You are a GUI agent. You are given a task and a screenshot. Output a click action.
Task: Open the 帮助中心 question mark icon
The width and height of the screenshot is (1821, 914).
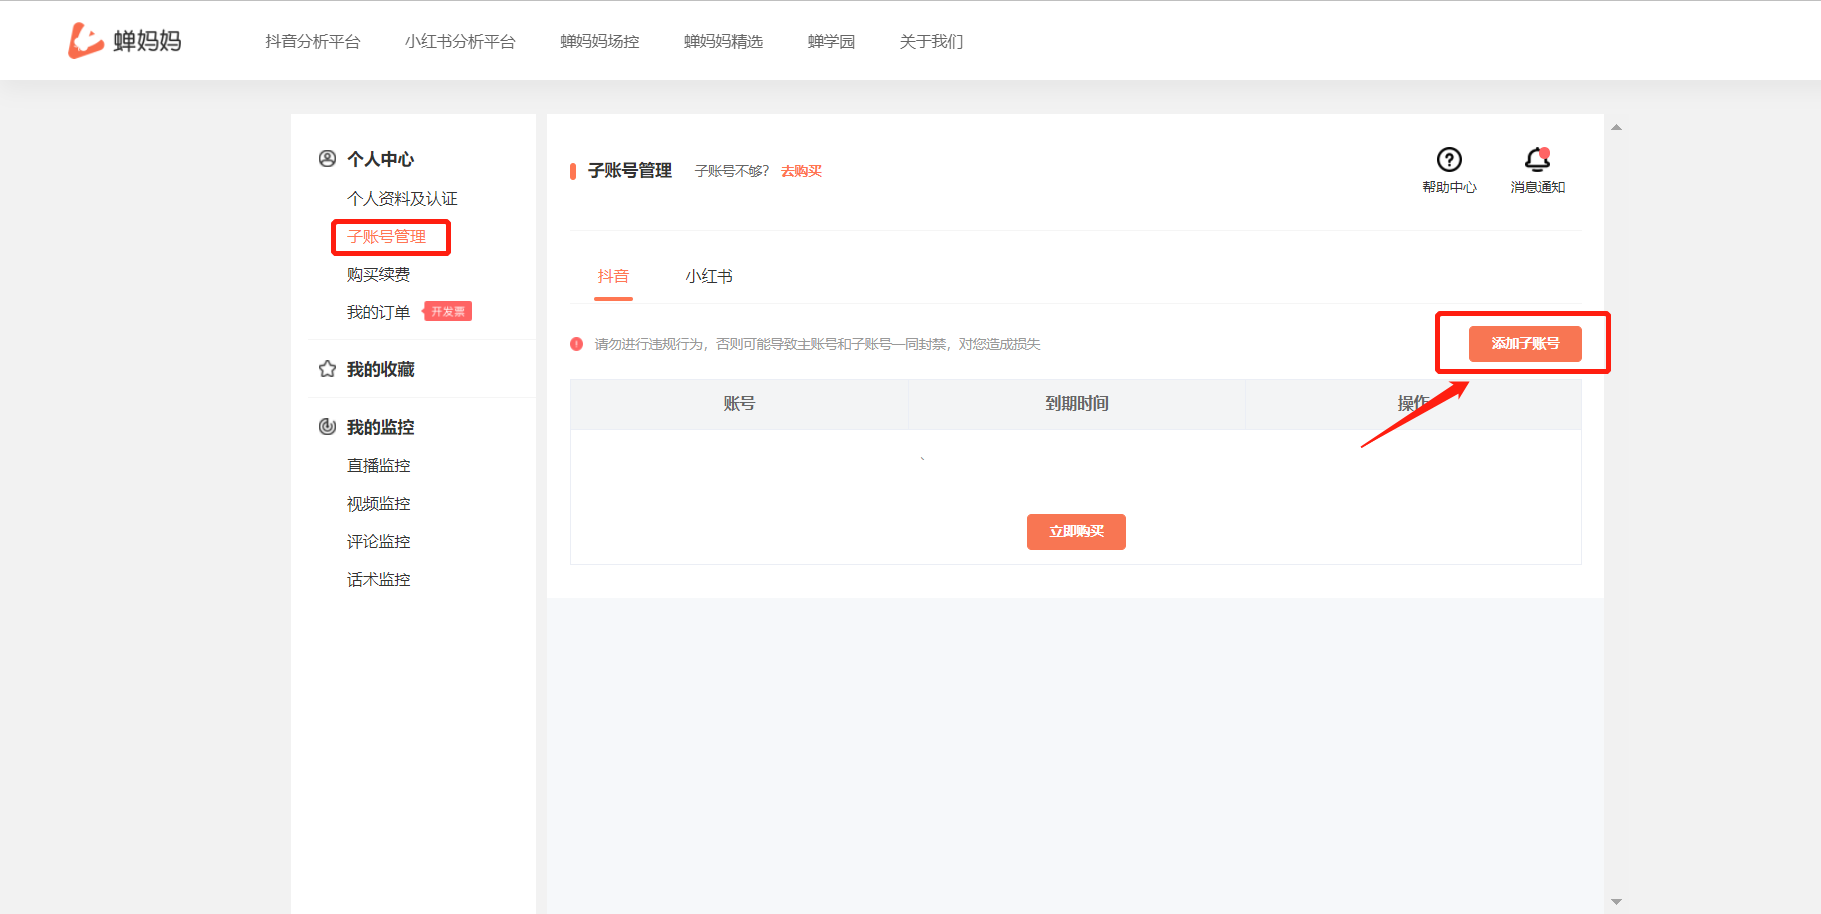(x=1449, y=159)
